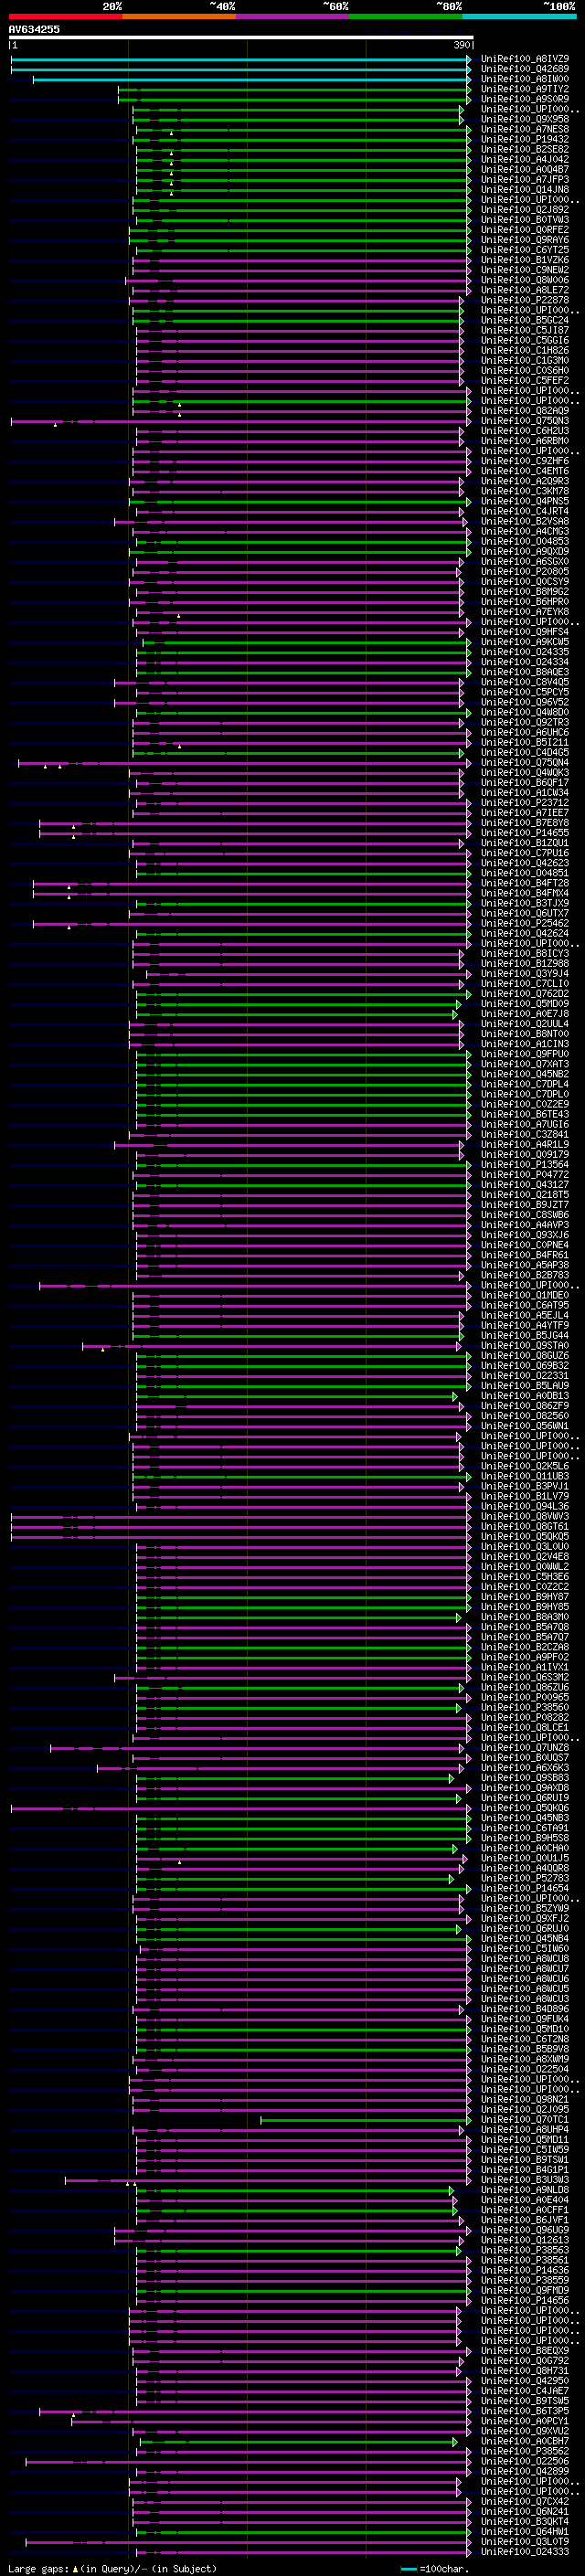Select hit label UniRef100_C7PU16
This screenshot has height=2576, width=585.
click(x=525, y=852)
